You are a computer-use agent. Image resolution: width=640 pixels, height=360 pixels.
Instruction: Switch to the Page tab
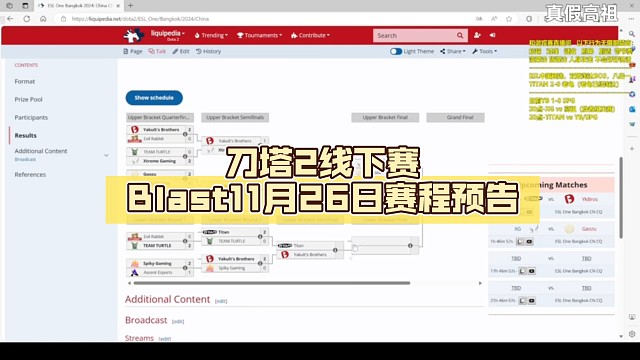(x=133, y=51)
